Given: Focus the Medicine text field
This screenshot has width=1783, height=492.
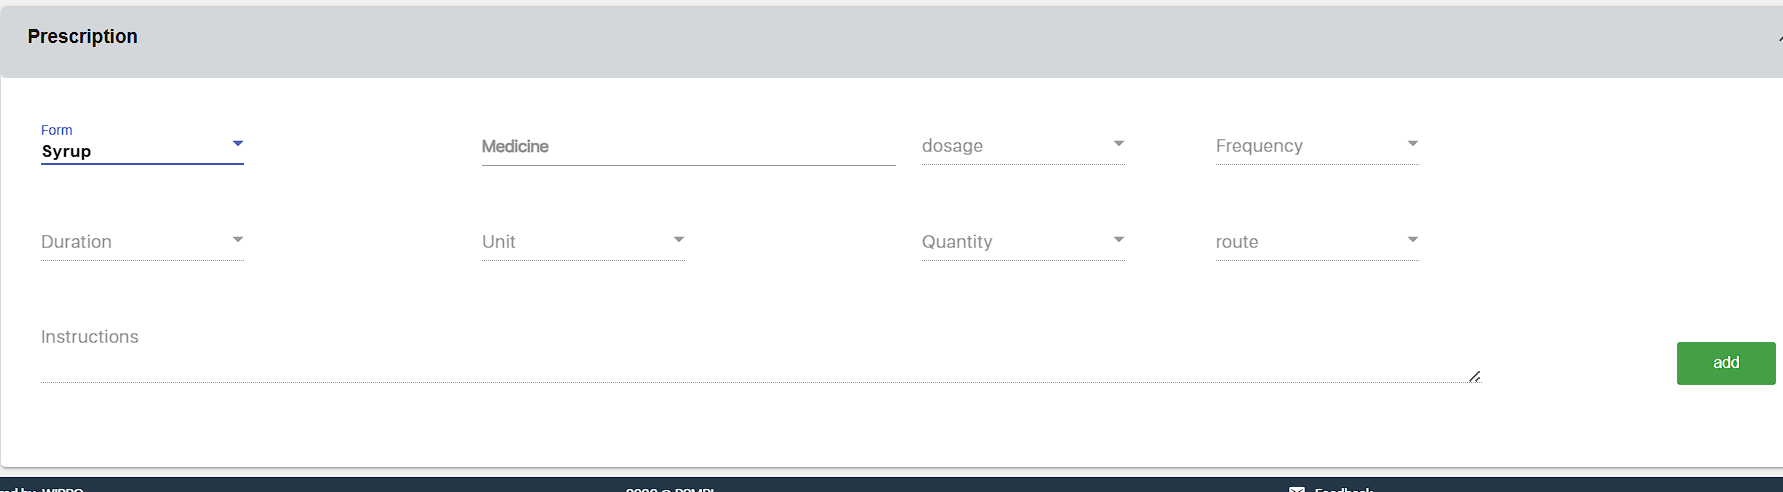Looking at the screenshot, I should pyautogui.click(x=688, y=147).
